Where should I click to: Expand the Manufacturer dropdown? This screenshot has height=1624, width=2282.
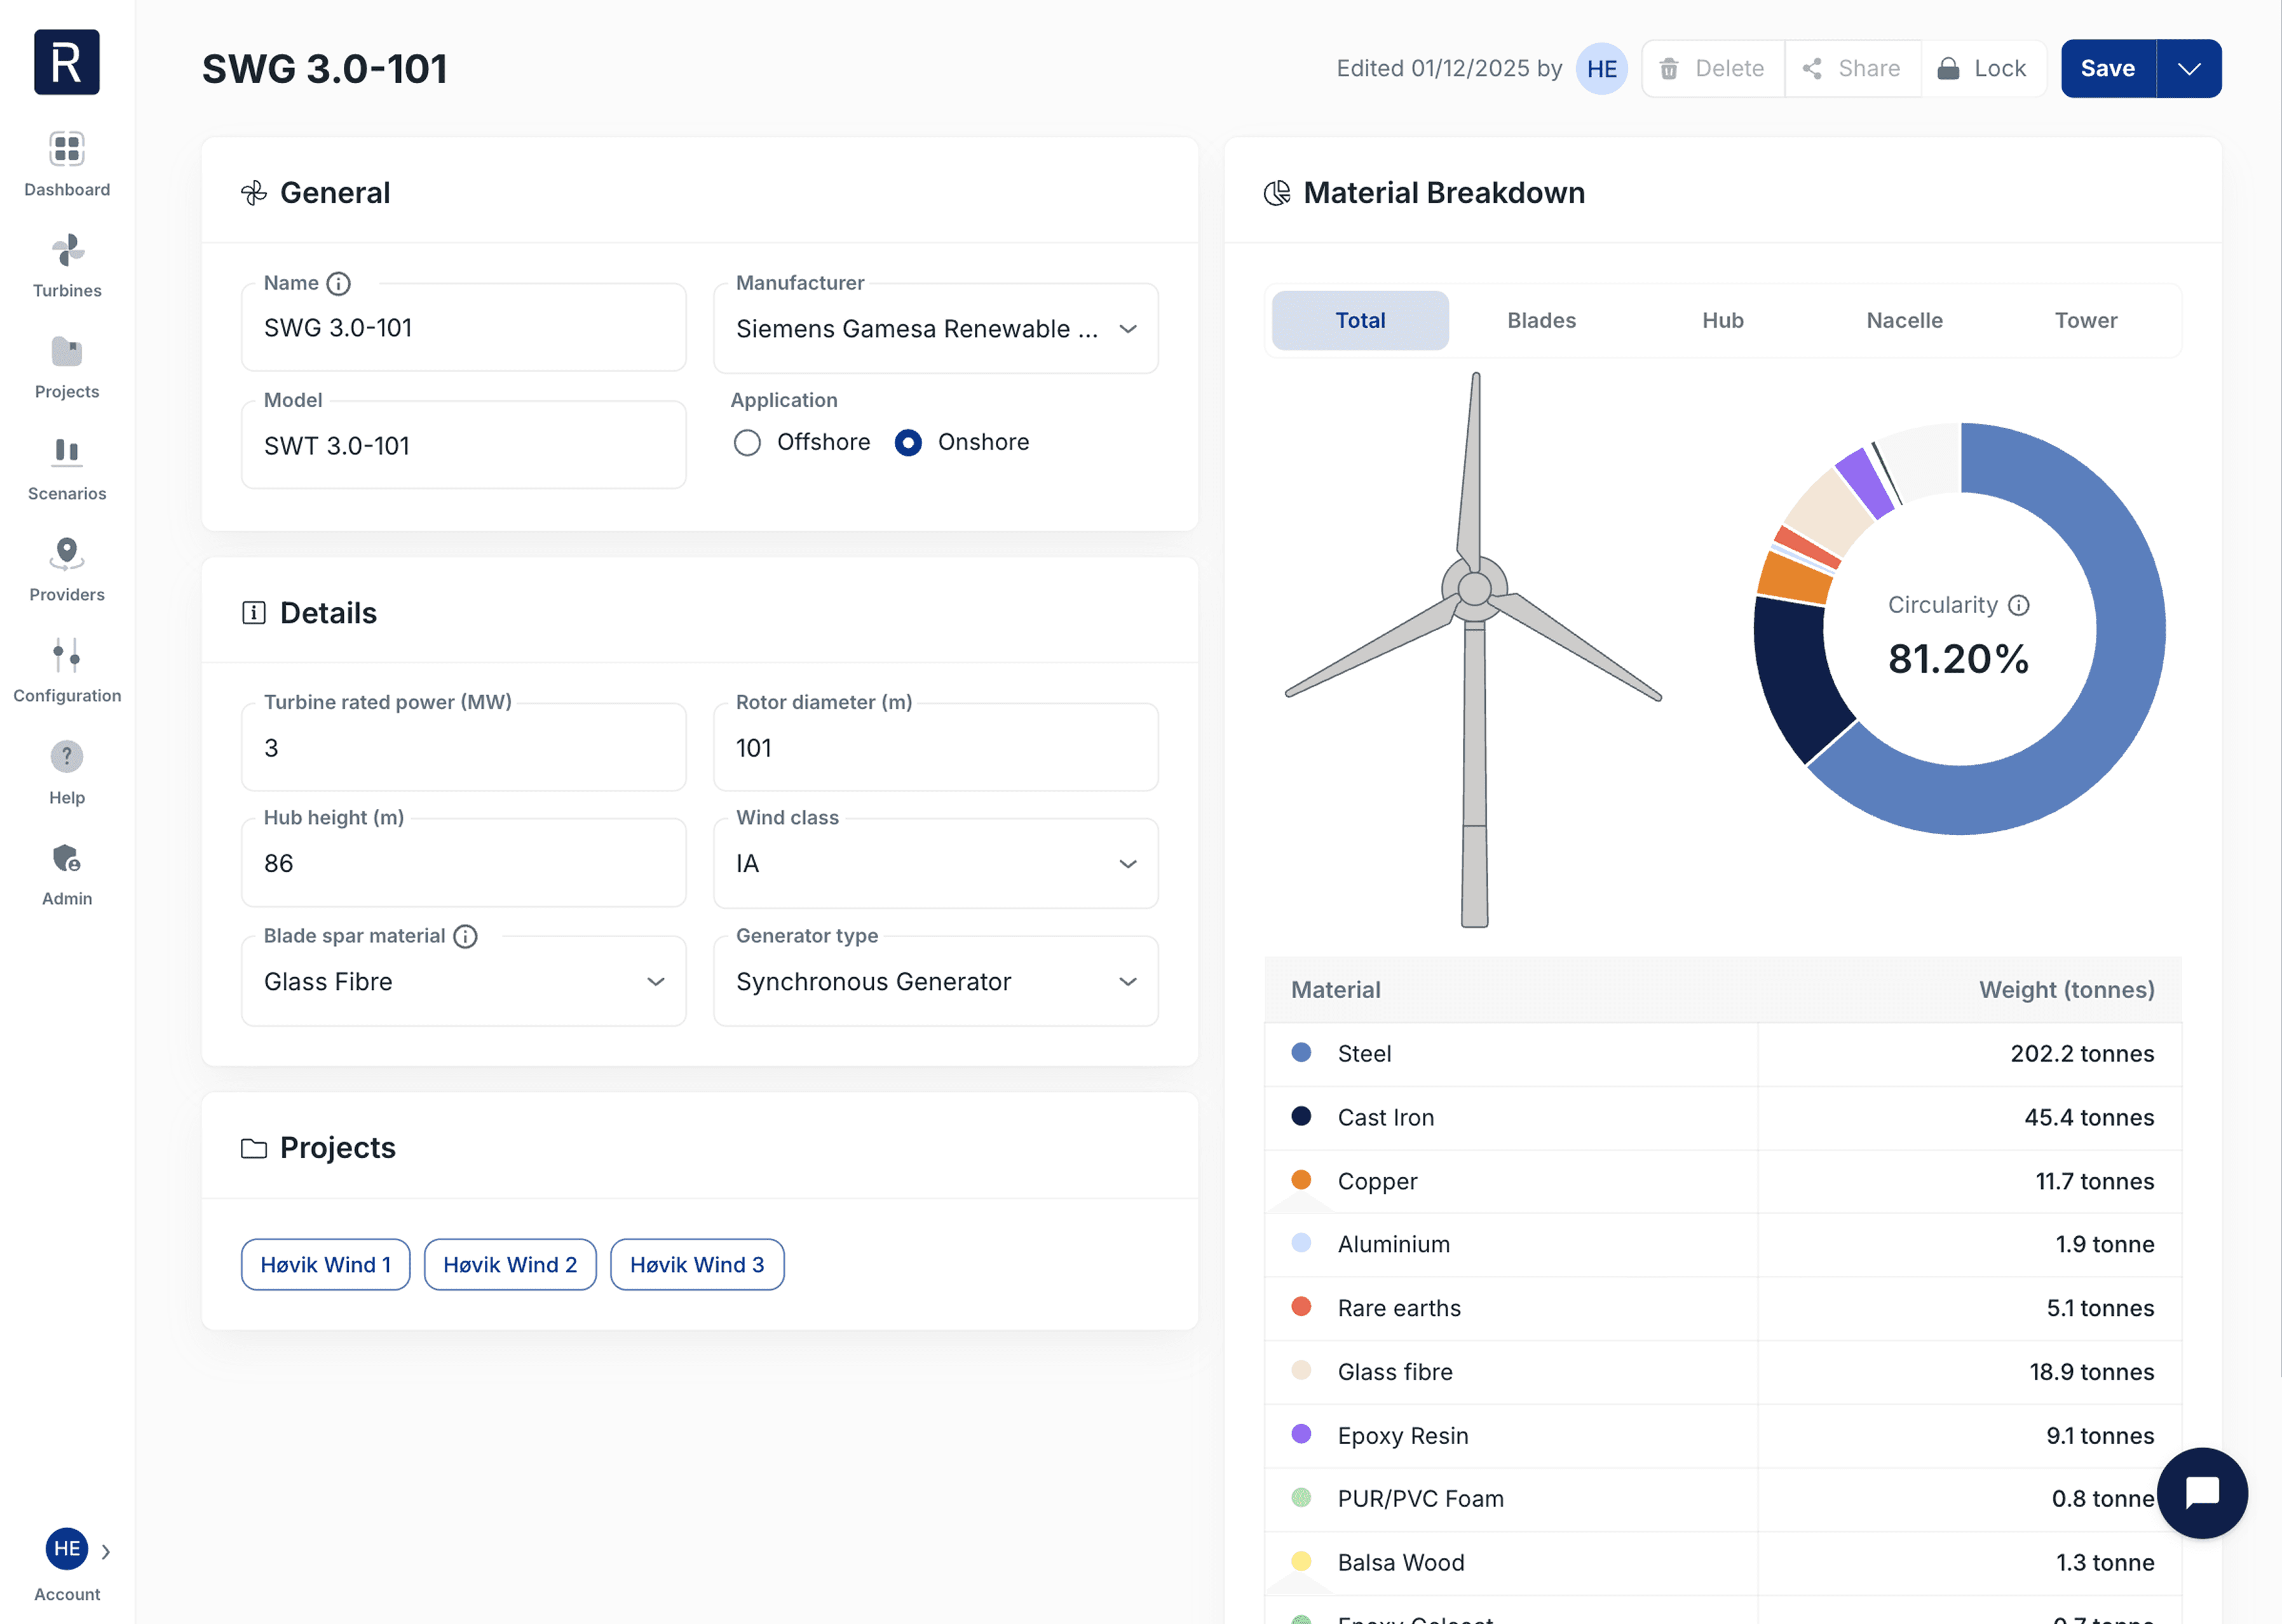[x=1128, y=329]
